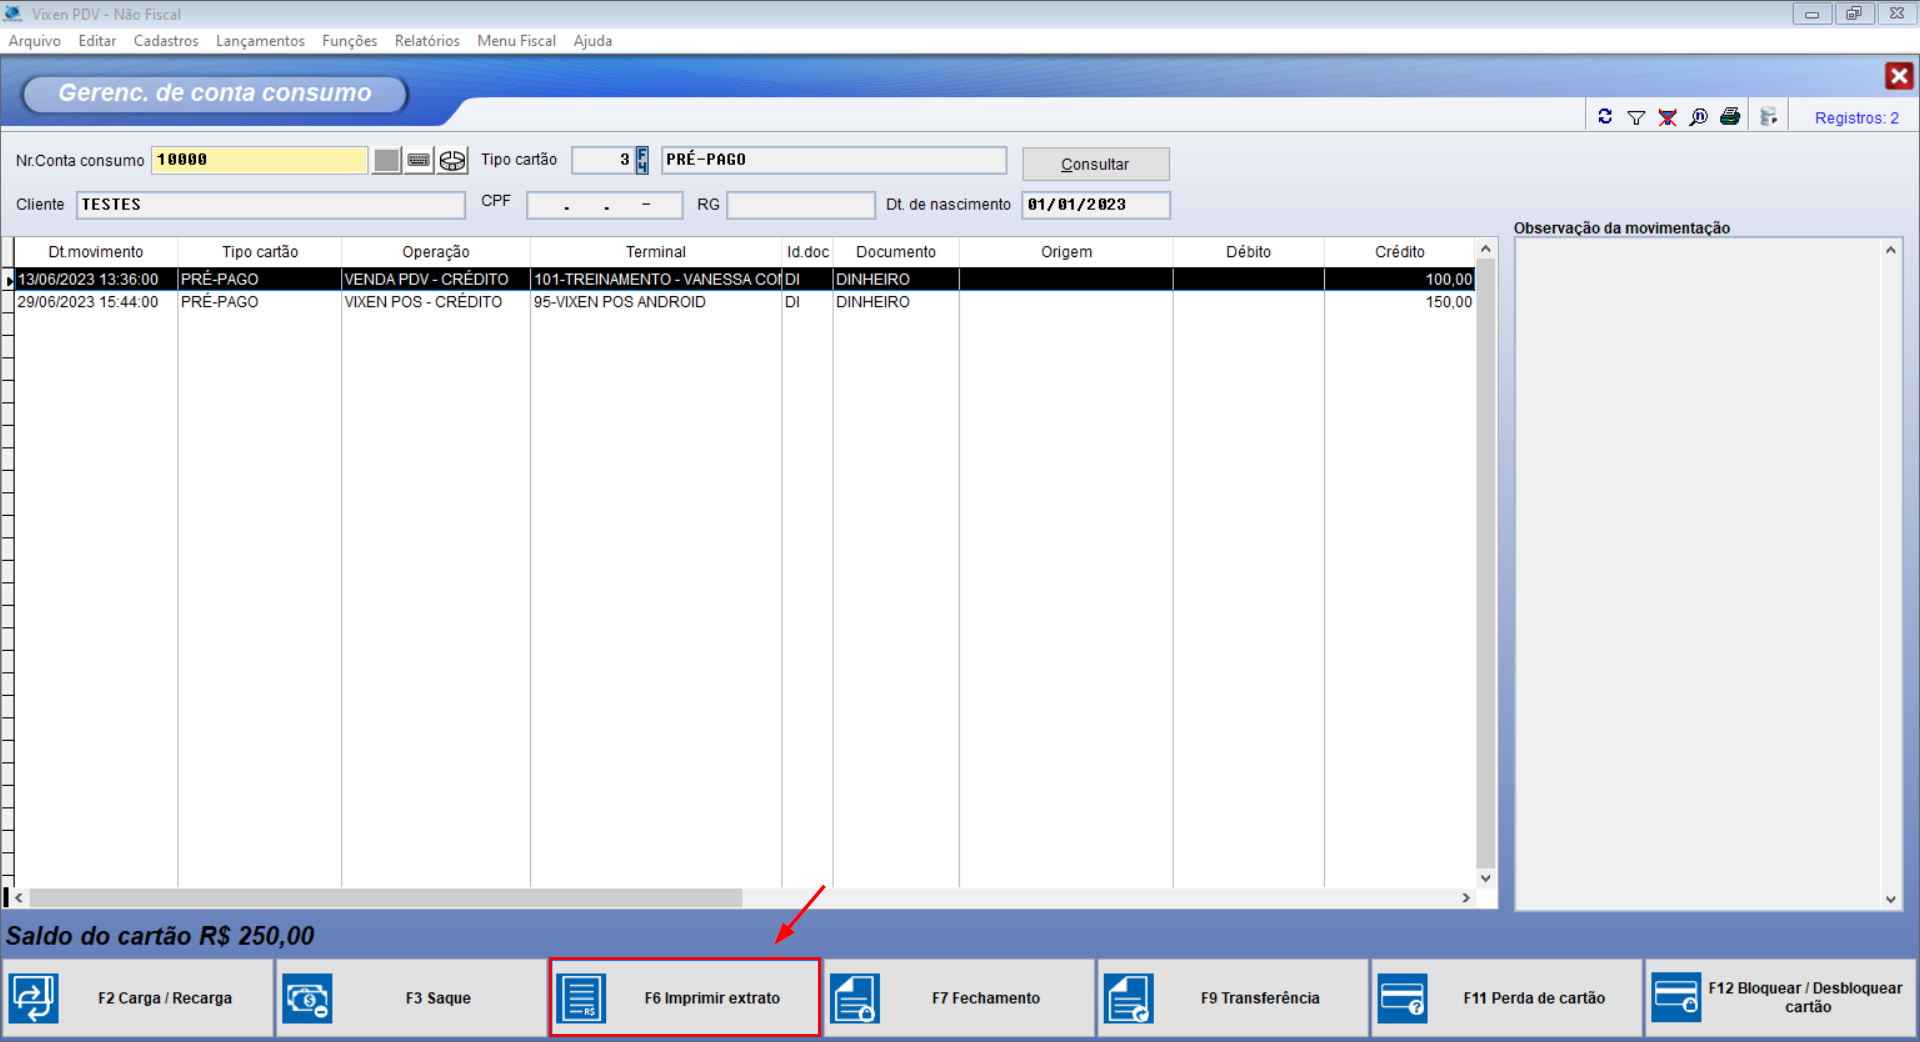1920x1042 pixels.
Task: Click F12 Bloquear / Desbloquear cartão button
Action: [1781, 998]
